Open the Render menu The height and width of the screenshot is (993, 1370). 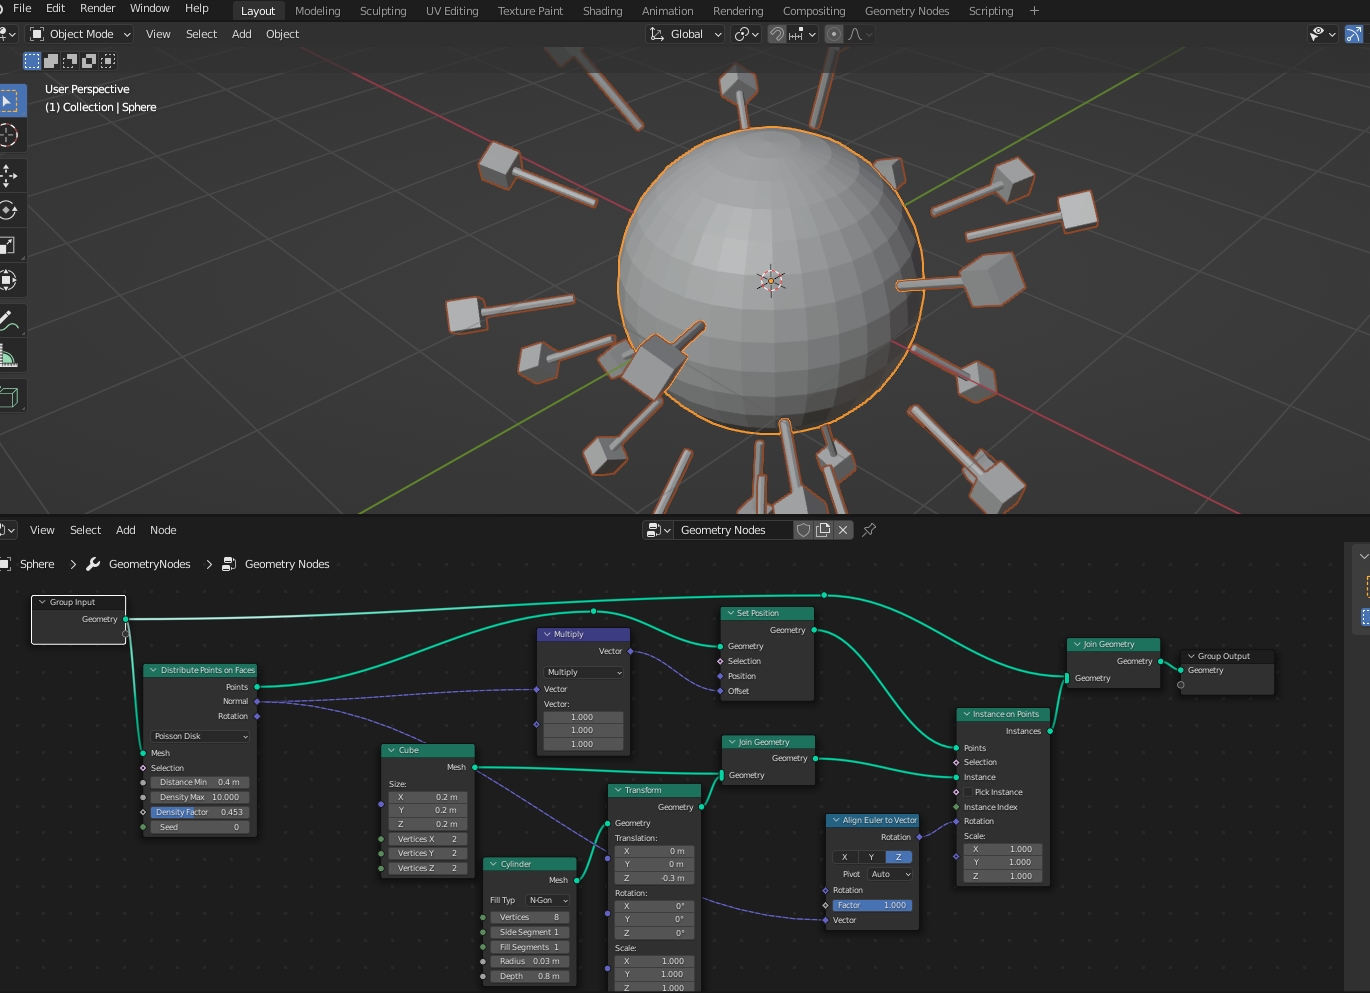pos(97,8)
